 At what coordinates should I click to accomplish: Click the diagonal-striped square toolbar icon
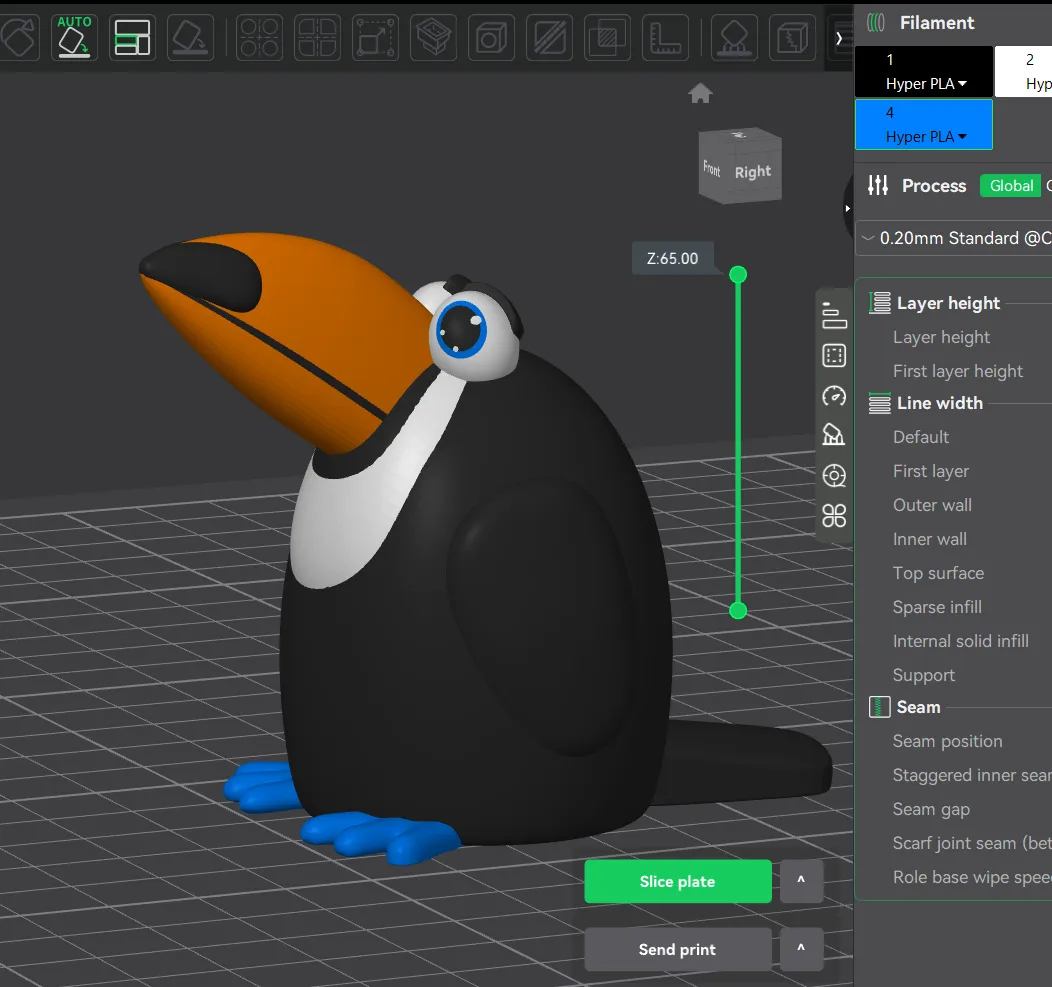(549, 37)
